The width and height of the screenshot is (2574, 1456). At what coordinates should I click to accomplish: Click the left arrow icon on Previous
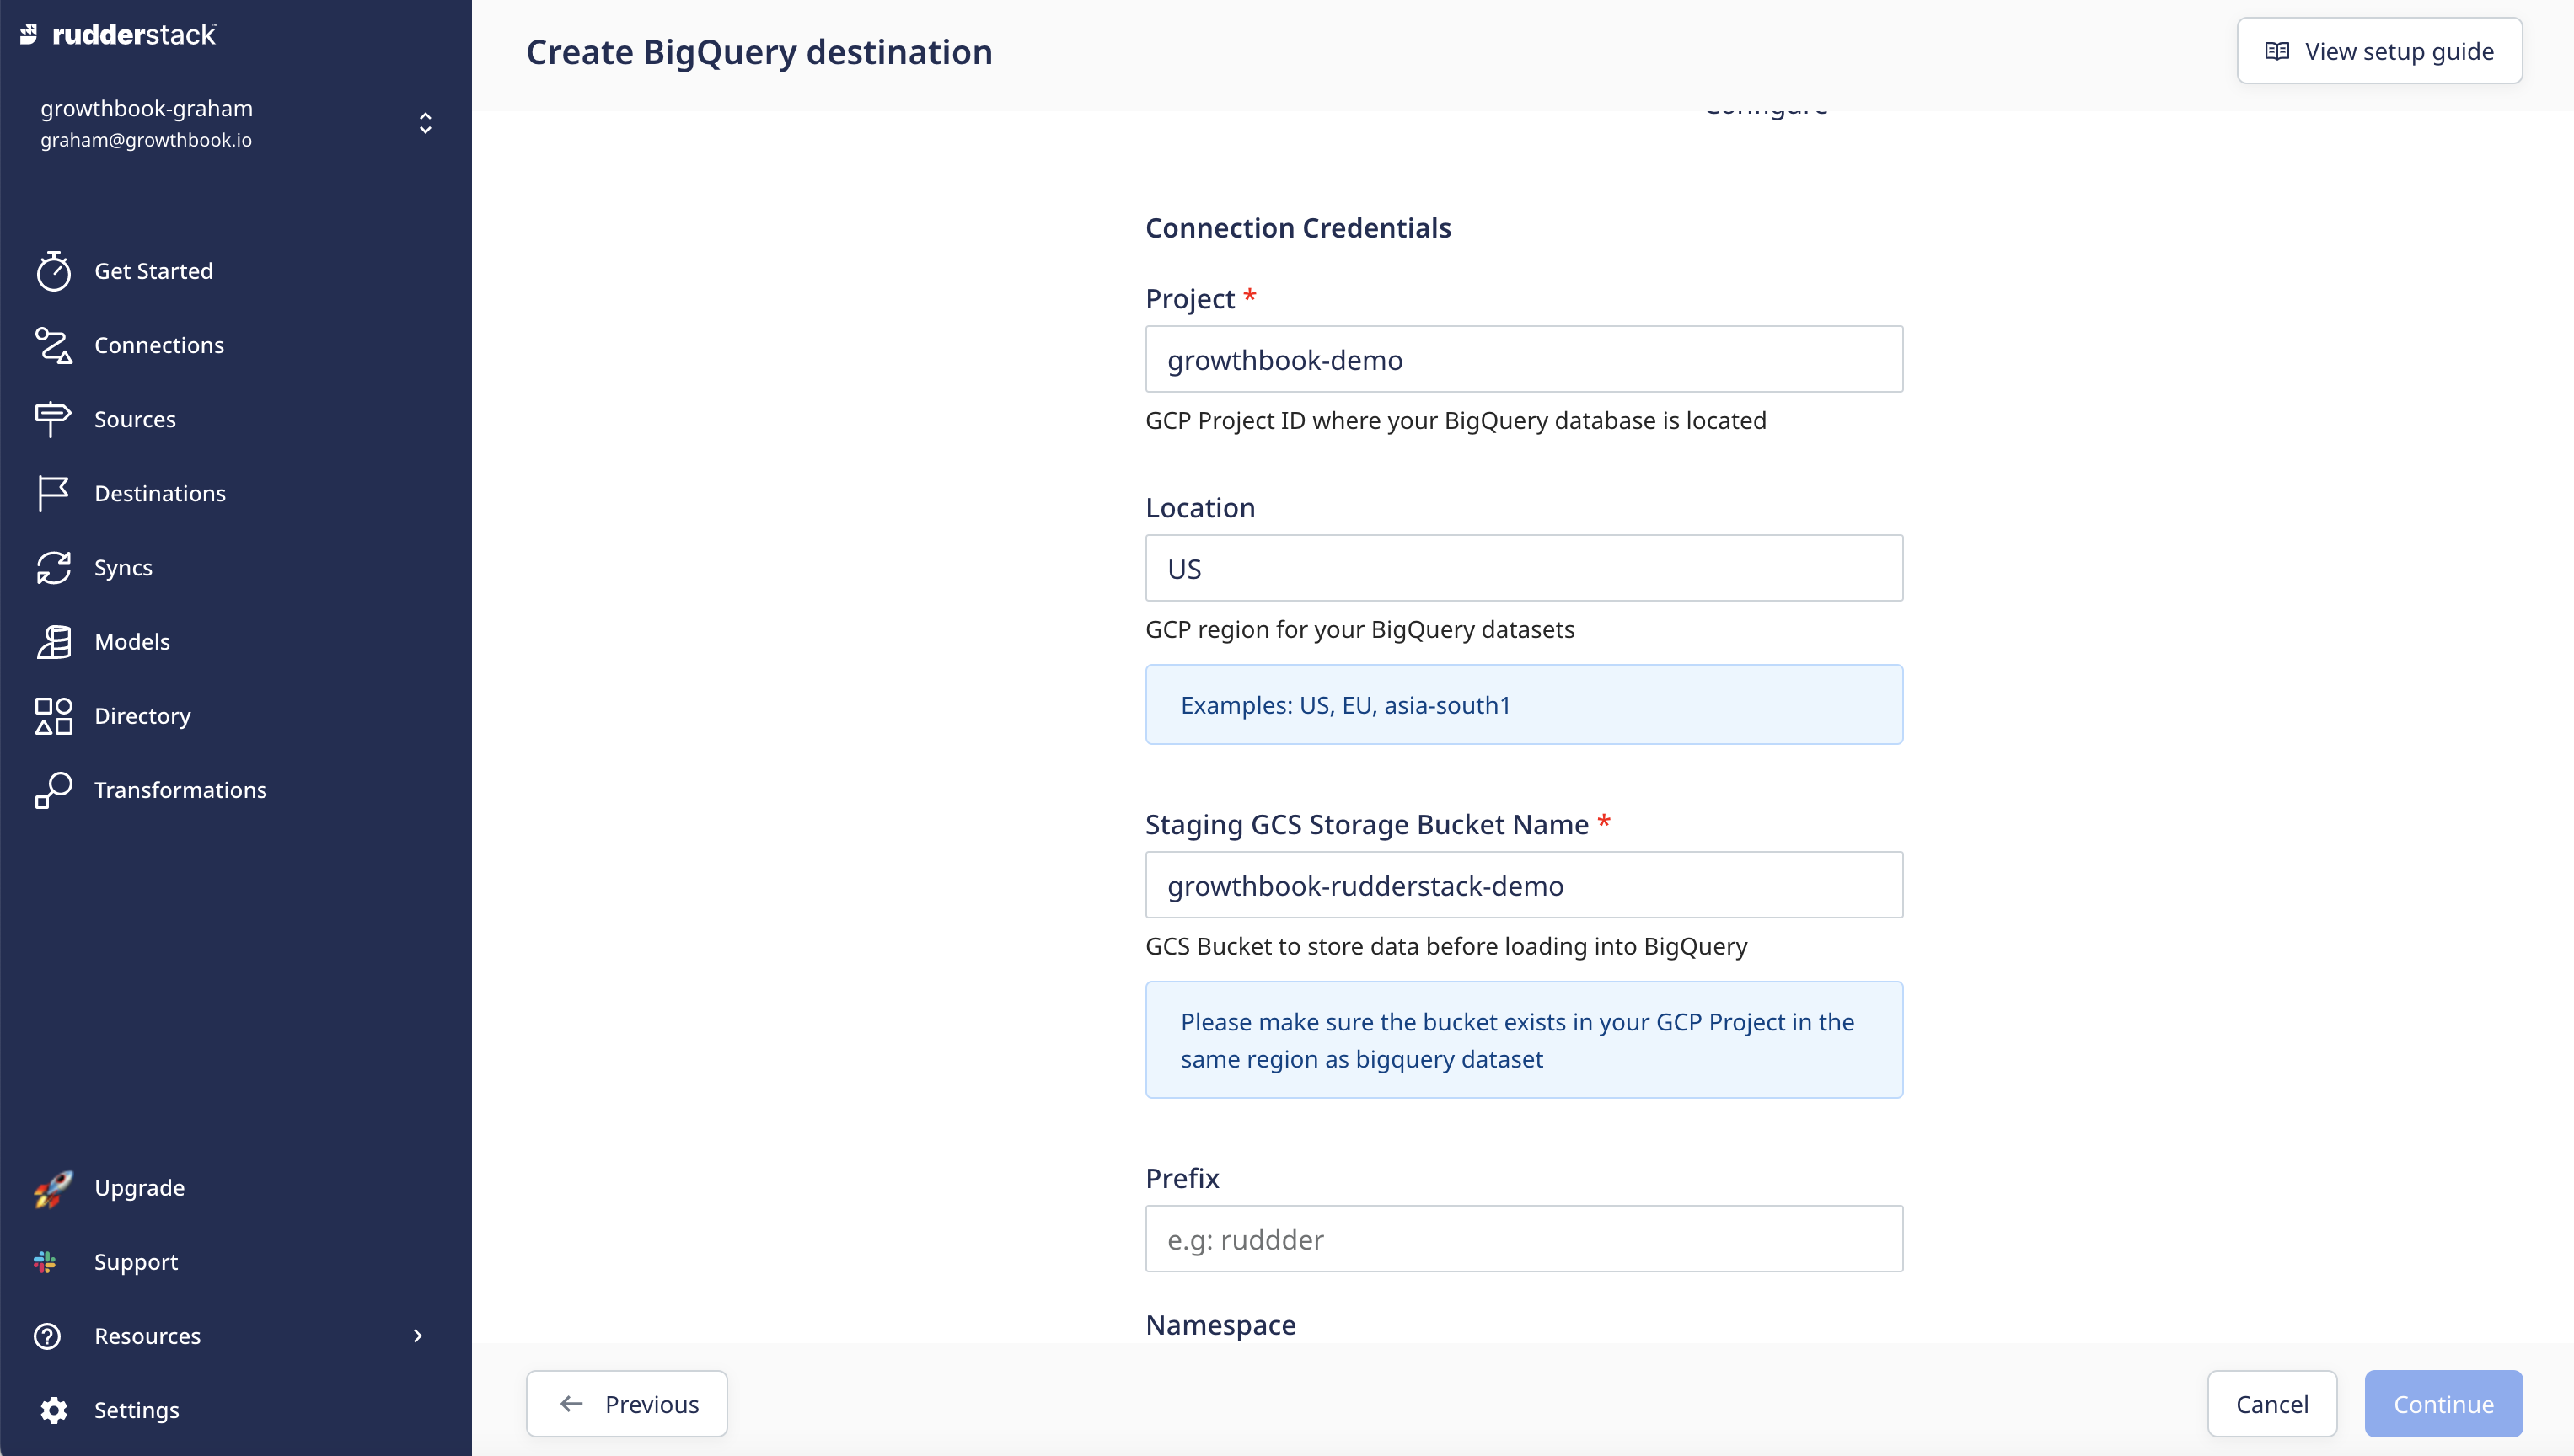572,1404
